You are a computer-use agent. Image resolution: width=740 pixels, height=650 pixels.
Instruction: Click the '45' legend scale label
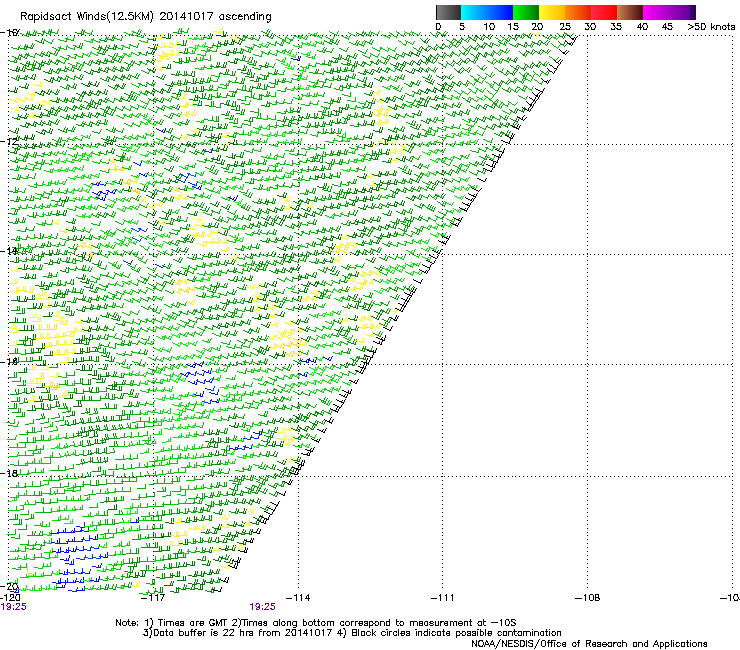[x=667, y=27]
